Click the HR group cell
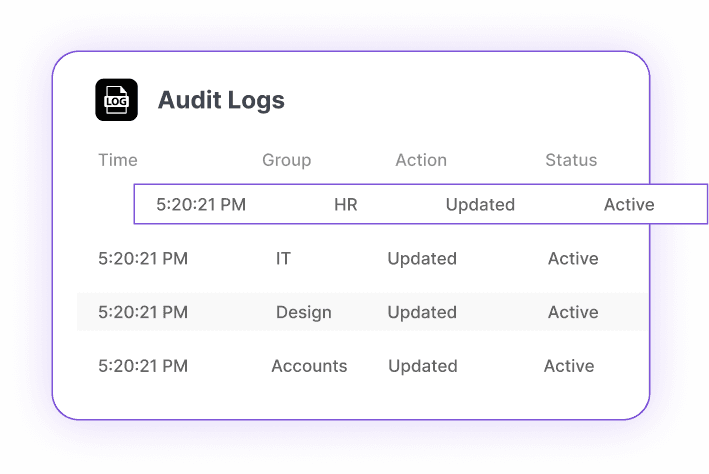 click(x=346, y=205)
